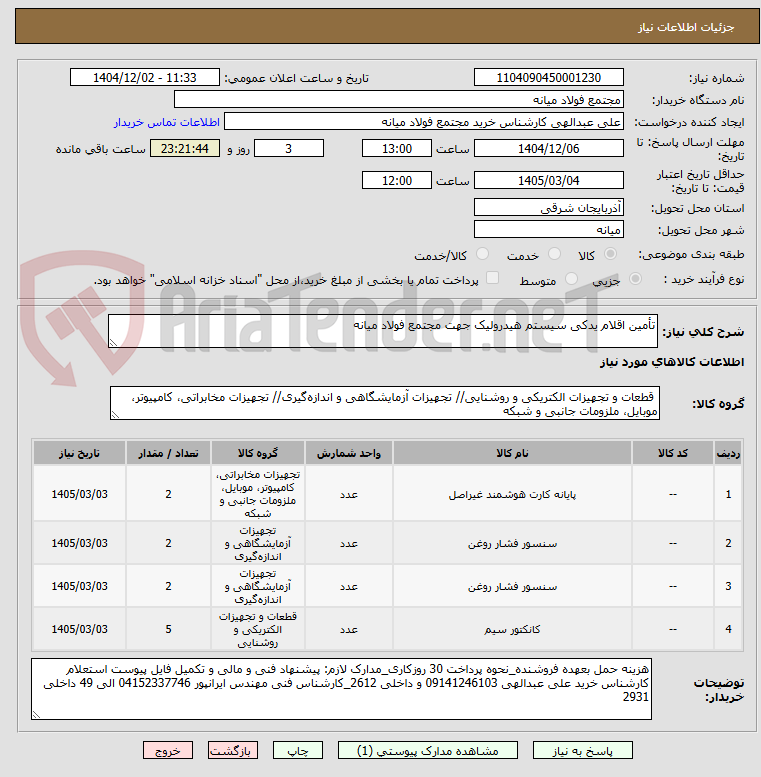
Task: Click the کد کالا column header
Action: tap(673, 453)
